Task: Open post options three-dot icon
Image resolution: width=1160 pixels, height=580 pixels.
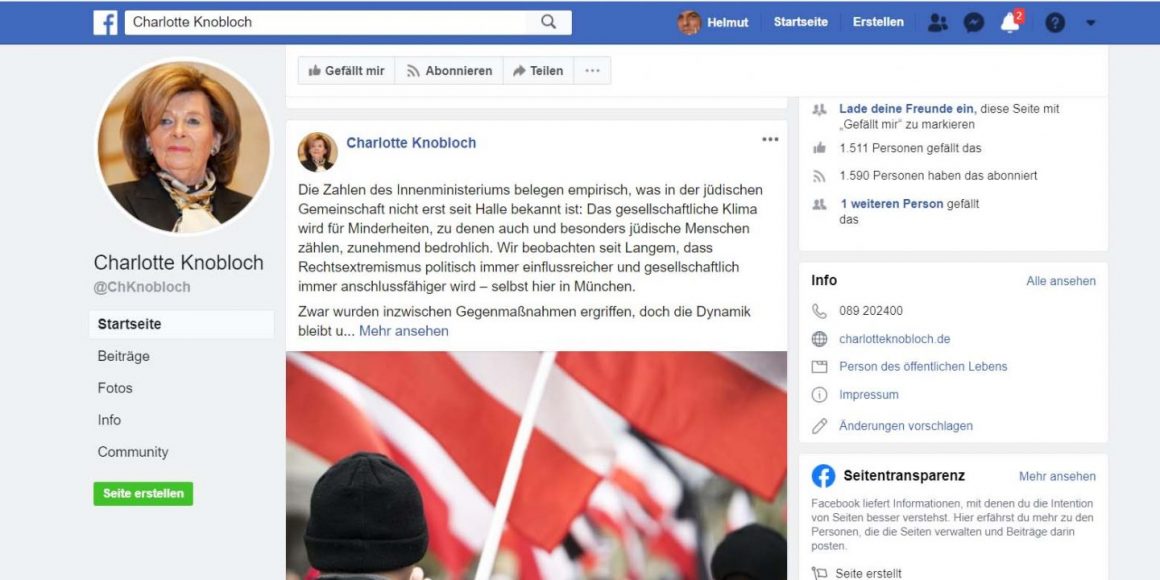Action: tap(770, 139)
